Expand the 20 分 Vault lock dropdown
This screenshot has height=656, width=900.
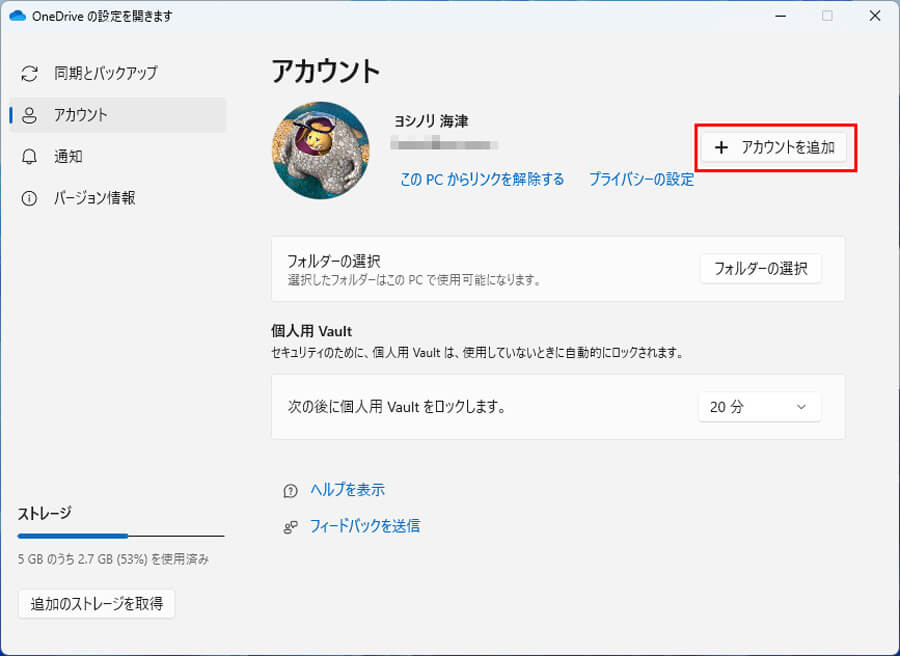click(x=759, y=407)
